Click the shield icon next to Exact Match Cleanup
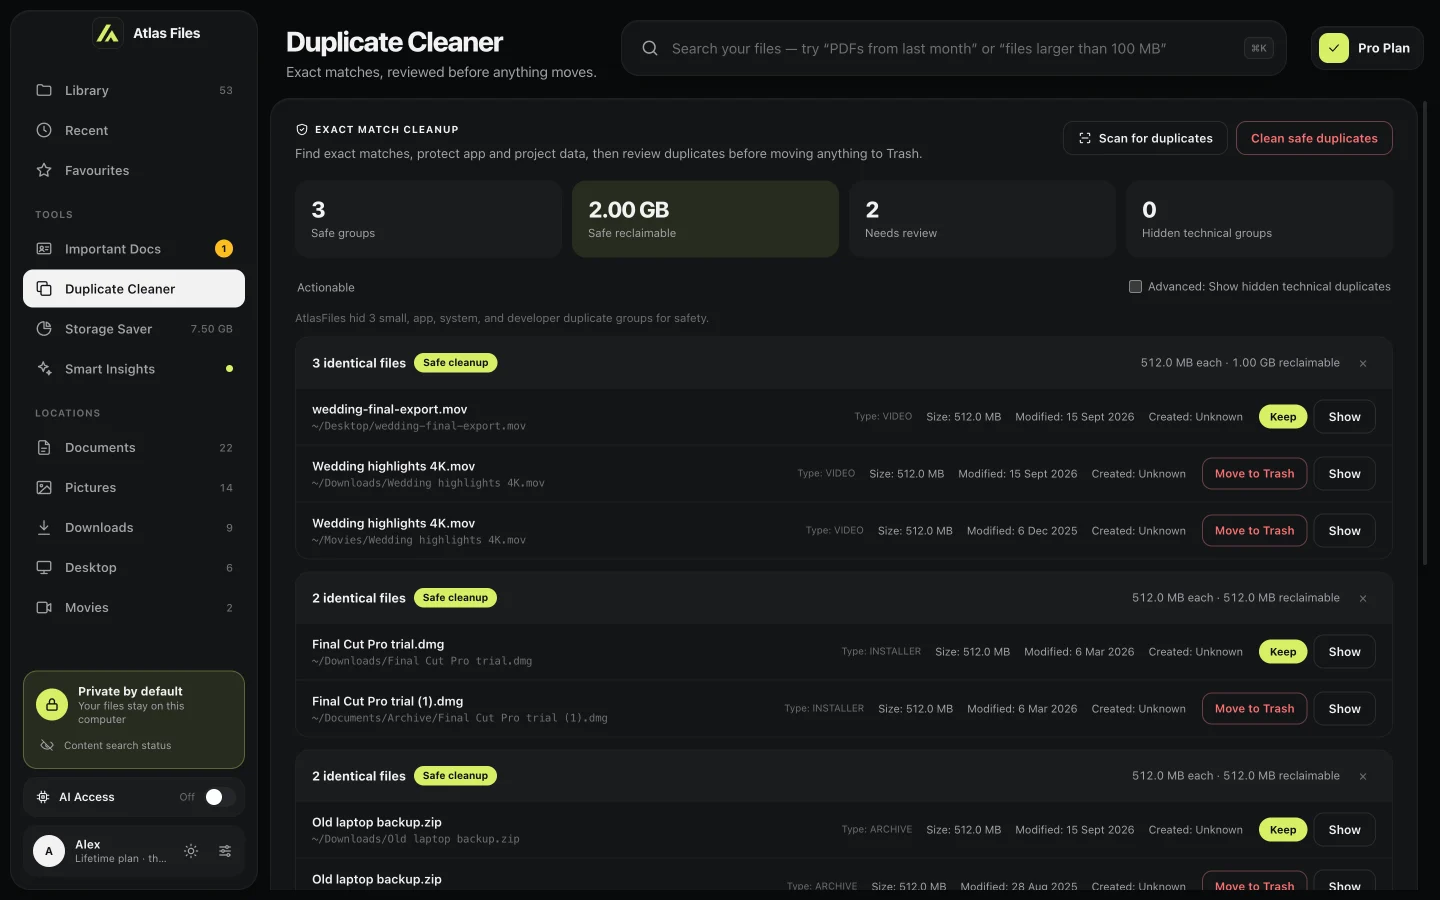Image resolution: width=1440 pixels, height=900 pixels. click(x=302, y=130)
